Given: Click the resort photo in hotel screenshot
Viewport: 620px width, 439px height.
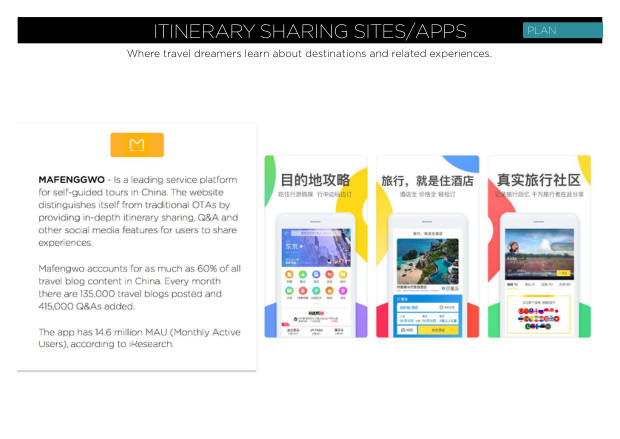Looking at the screenshot, I should pyautogui.click(x=427, y=261).
